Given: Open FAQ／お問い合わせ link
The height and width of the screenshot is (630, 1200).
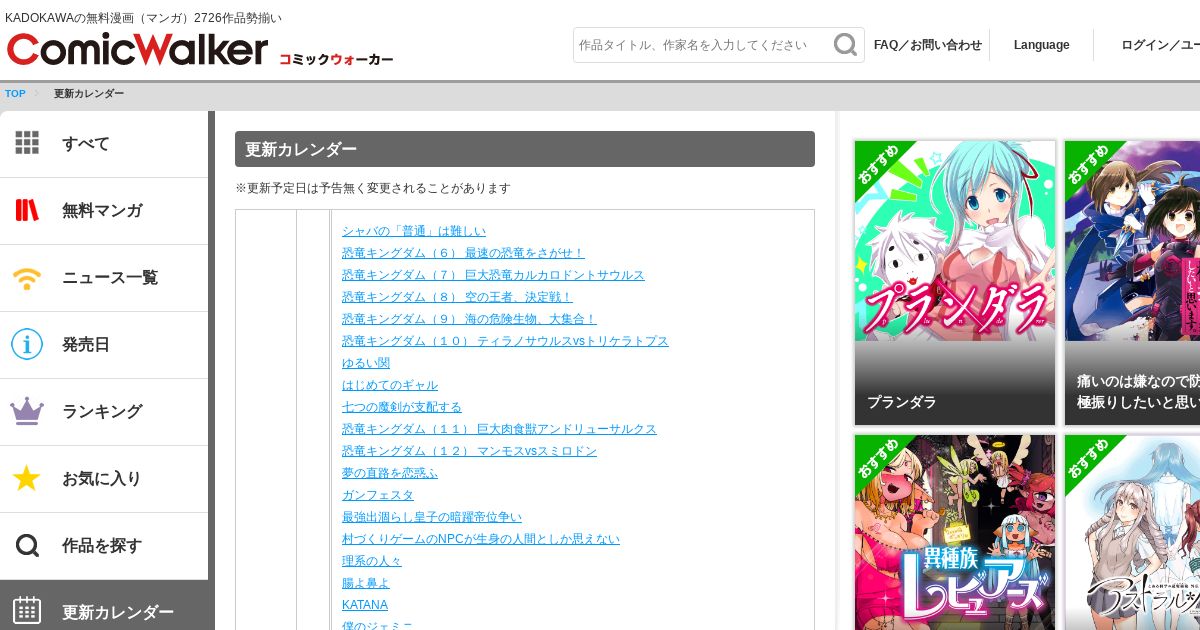Looking at the screenshot, I should 928,45.
